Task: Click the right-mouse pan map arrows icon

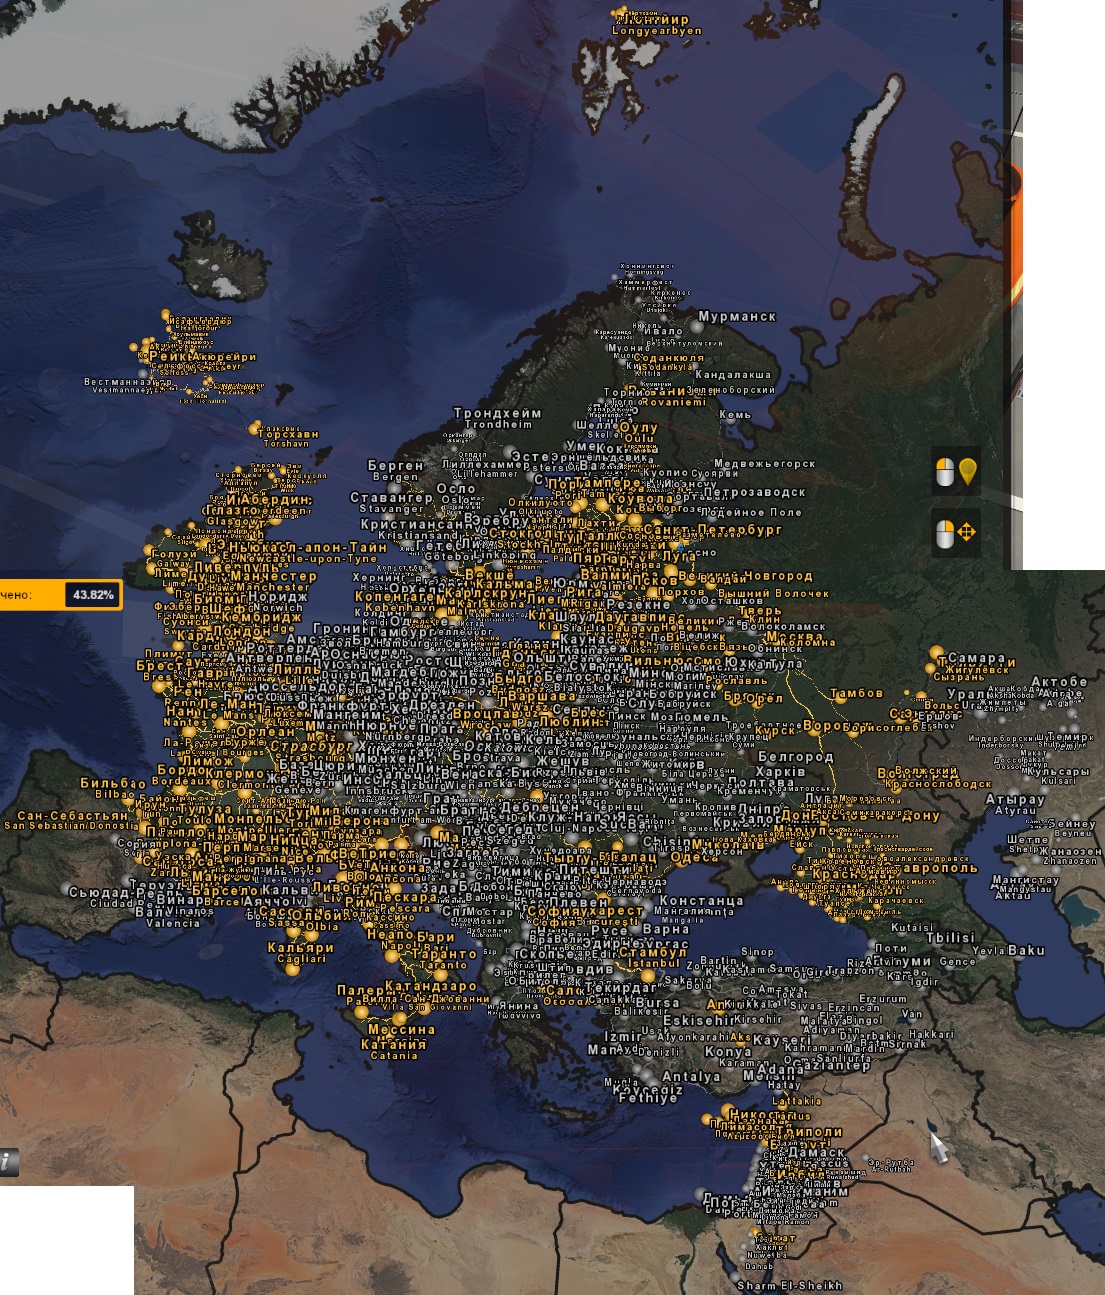Action: point(956,533)
